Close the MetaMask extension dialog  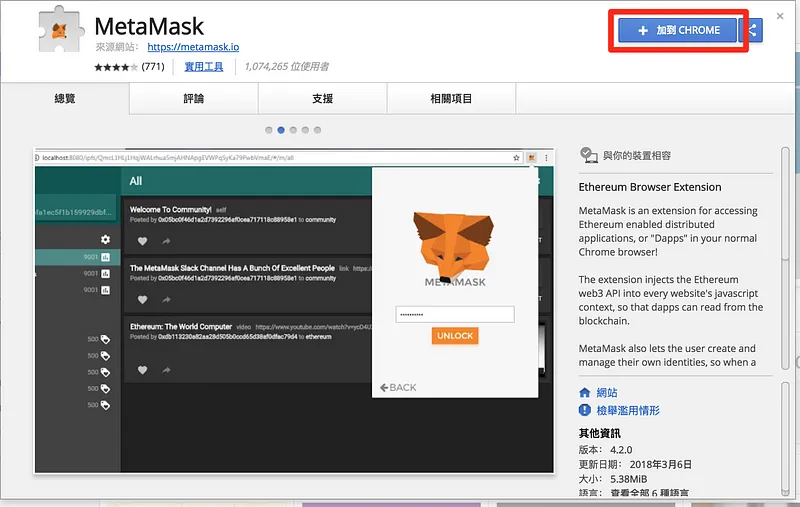click(780, 16)
